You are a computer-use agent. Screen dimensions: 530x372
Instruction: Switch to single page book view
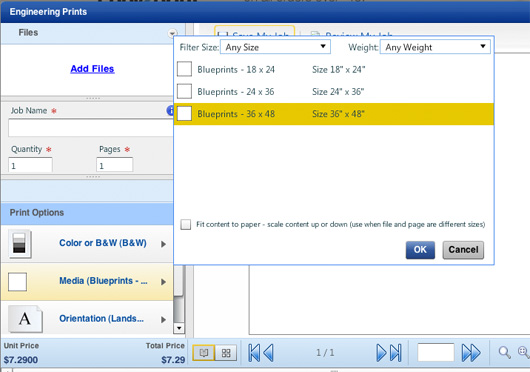(203, 353)
